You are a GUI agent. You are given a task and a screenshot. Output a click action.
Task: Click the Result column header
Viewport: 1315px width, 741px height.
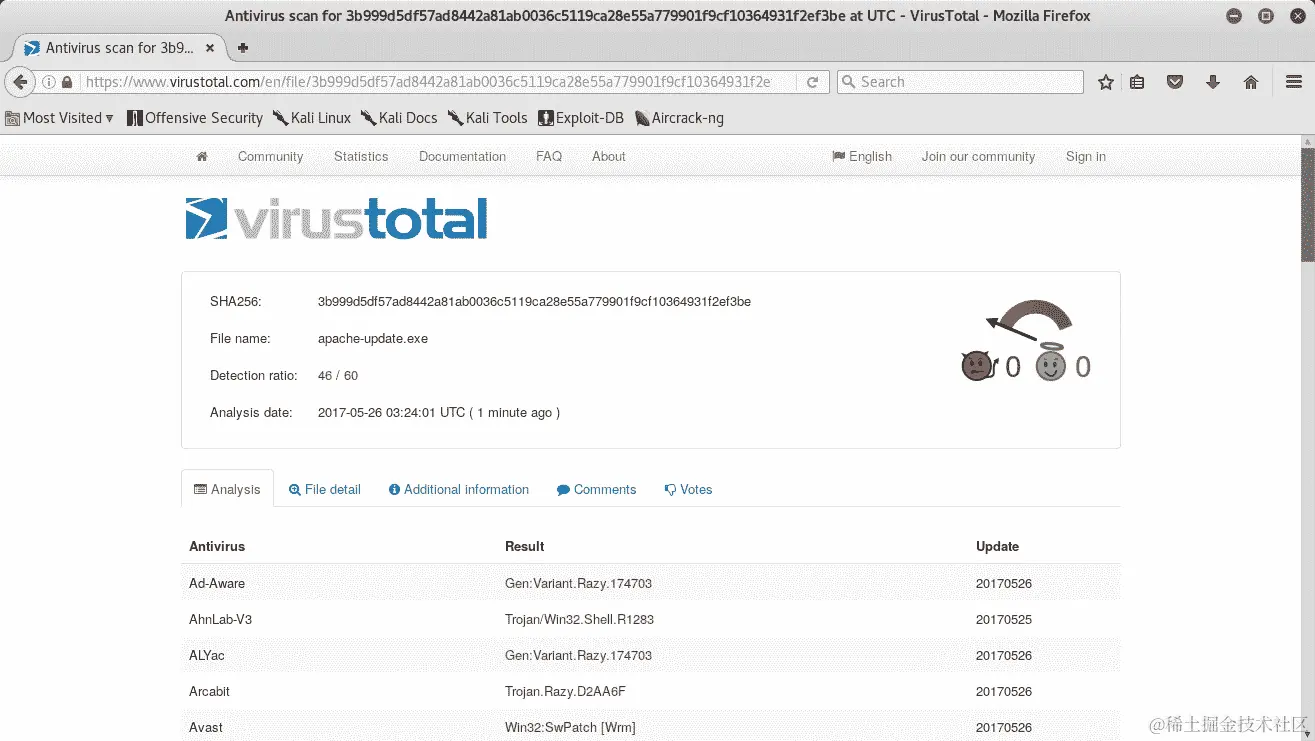525,546
